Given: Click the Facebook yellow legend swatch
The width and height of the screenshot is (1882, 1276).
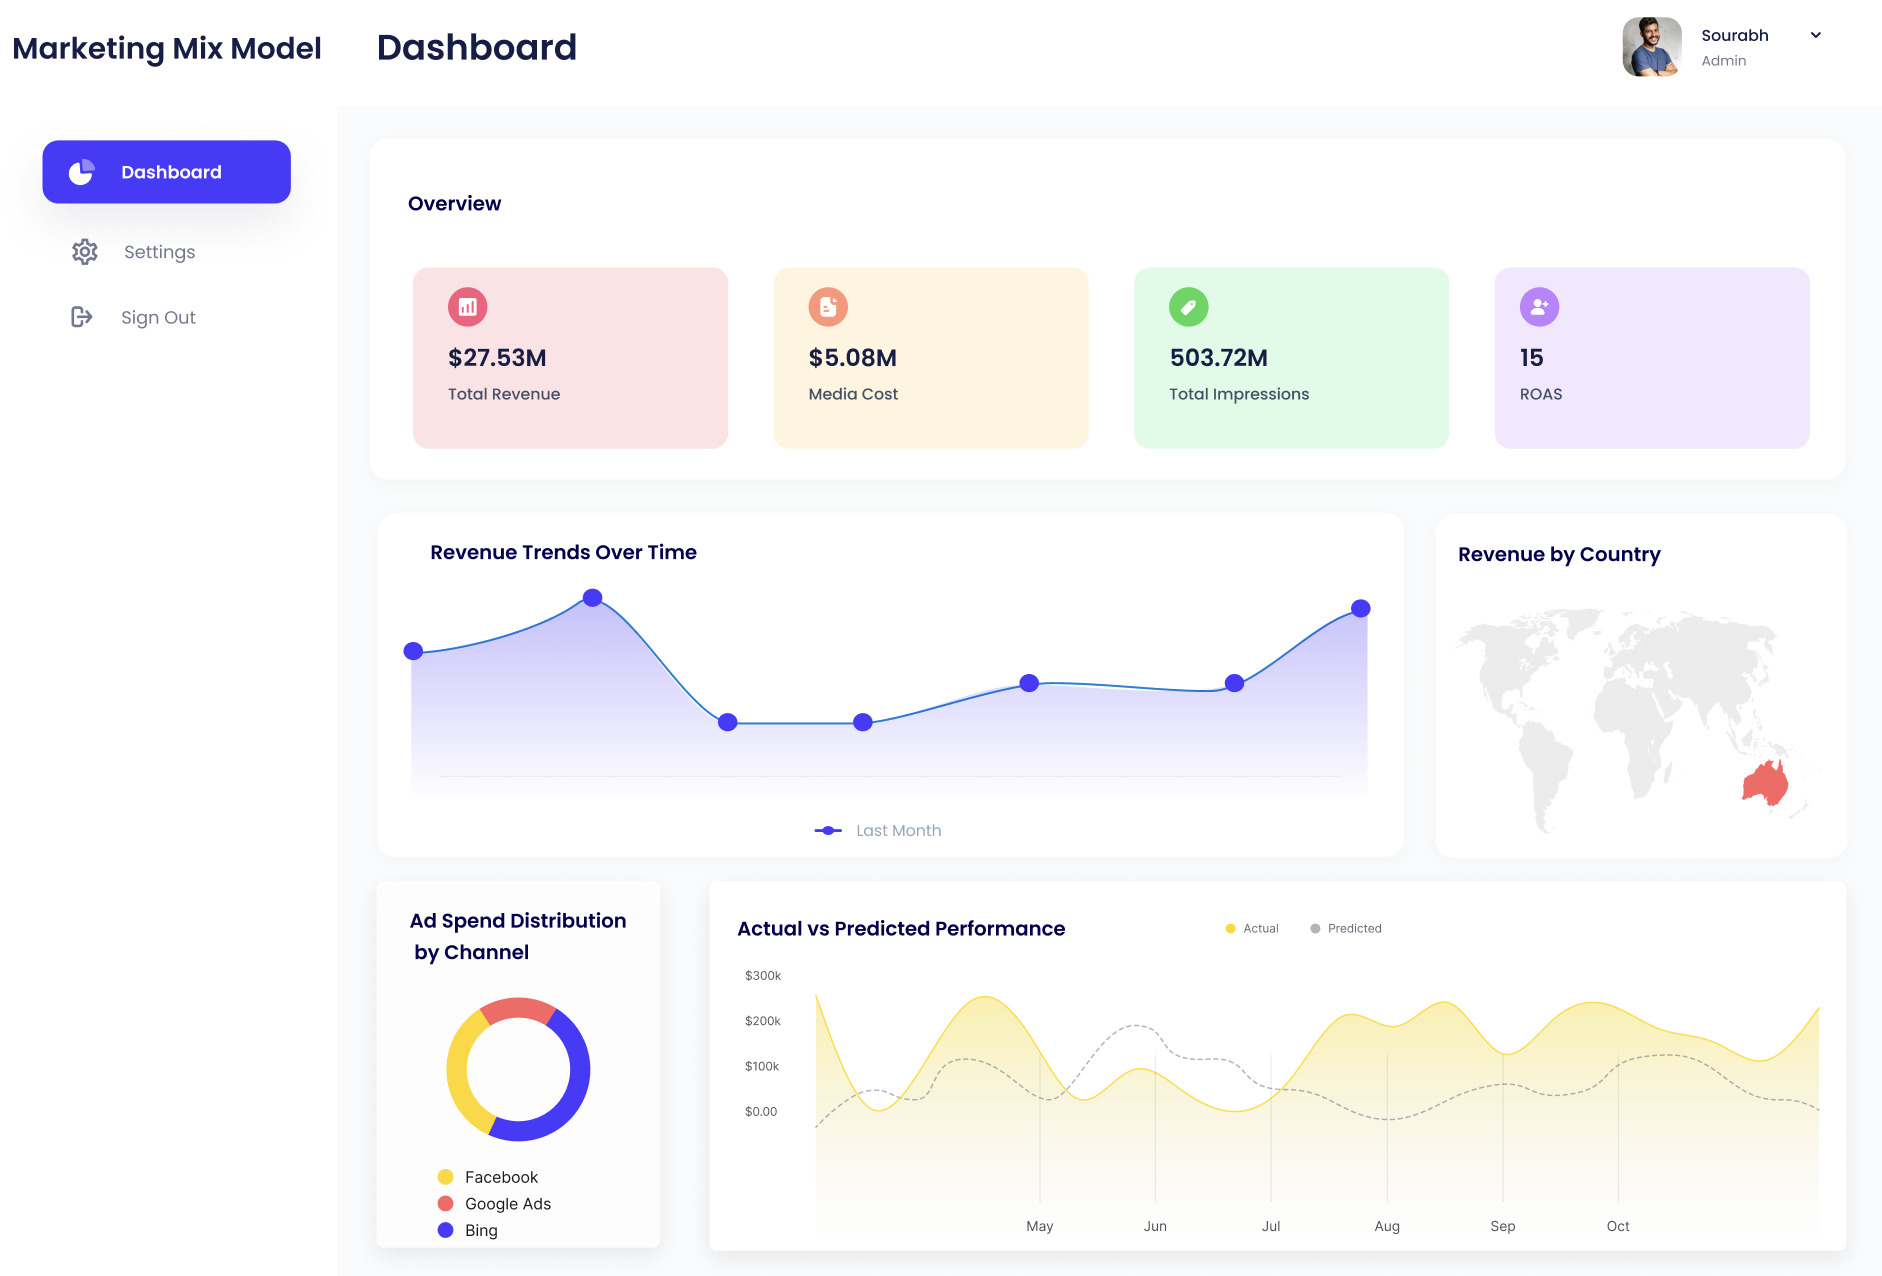Looking at the screenshot, I should pyautogui.click(x=446, y=1177).
